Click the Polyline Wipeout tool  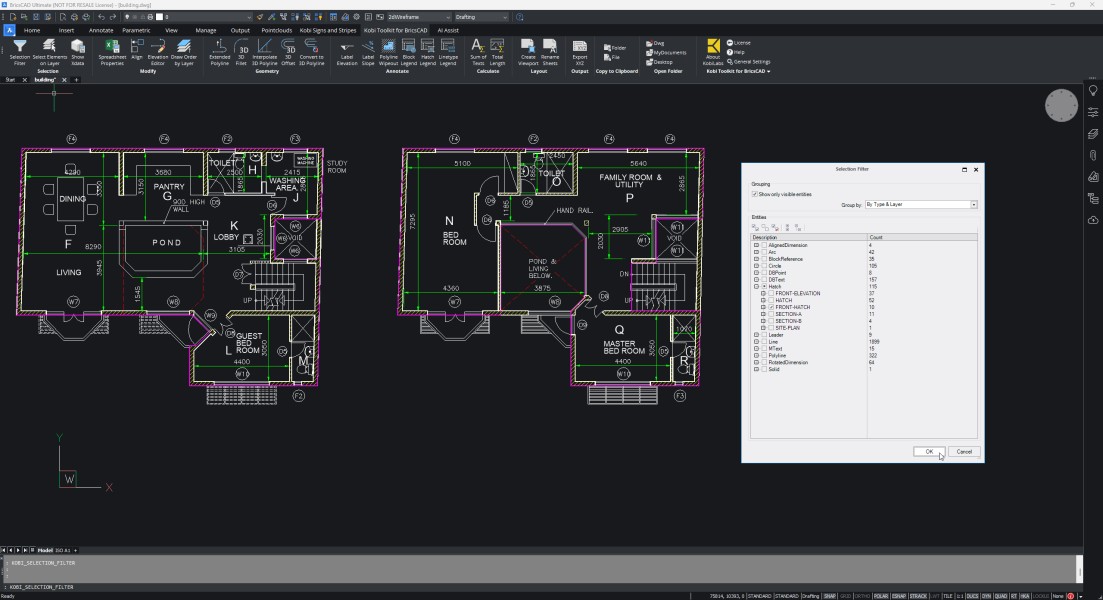click(x=388, y=53)
